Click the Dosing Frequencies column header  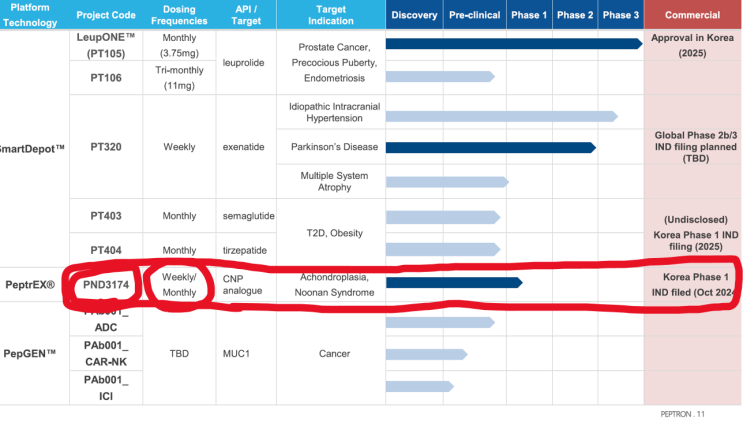(179, 15)
